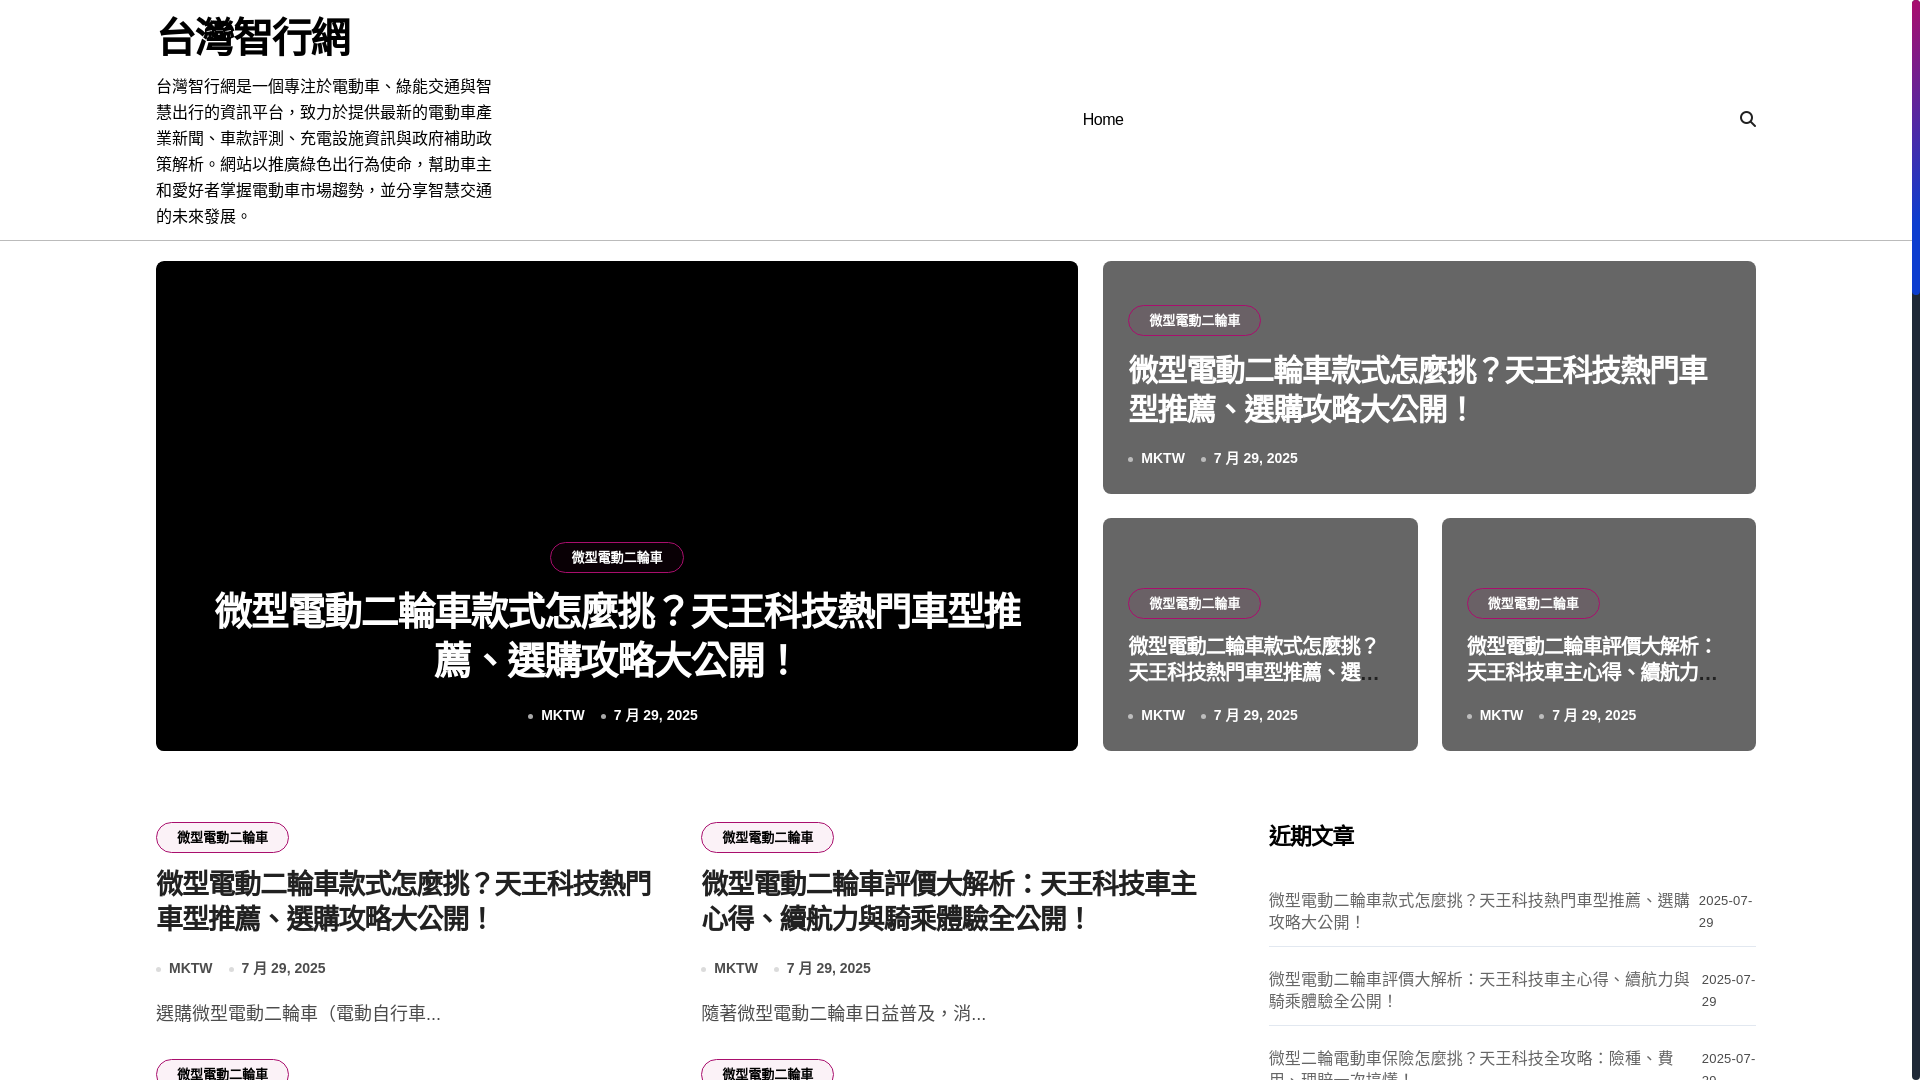The width and height of the screenshot is (1920, 1080).
Task: Open the Home menu item
Action: [1102, 120]
